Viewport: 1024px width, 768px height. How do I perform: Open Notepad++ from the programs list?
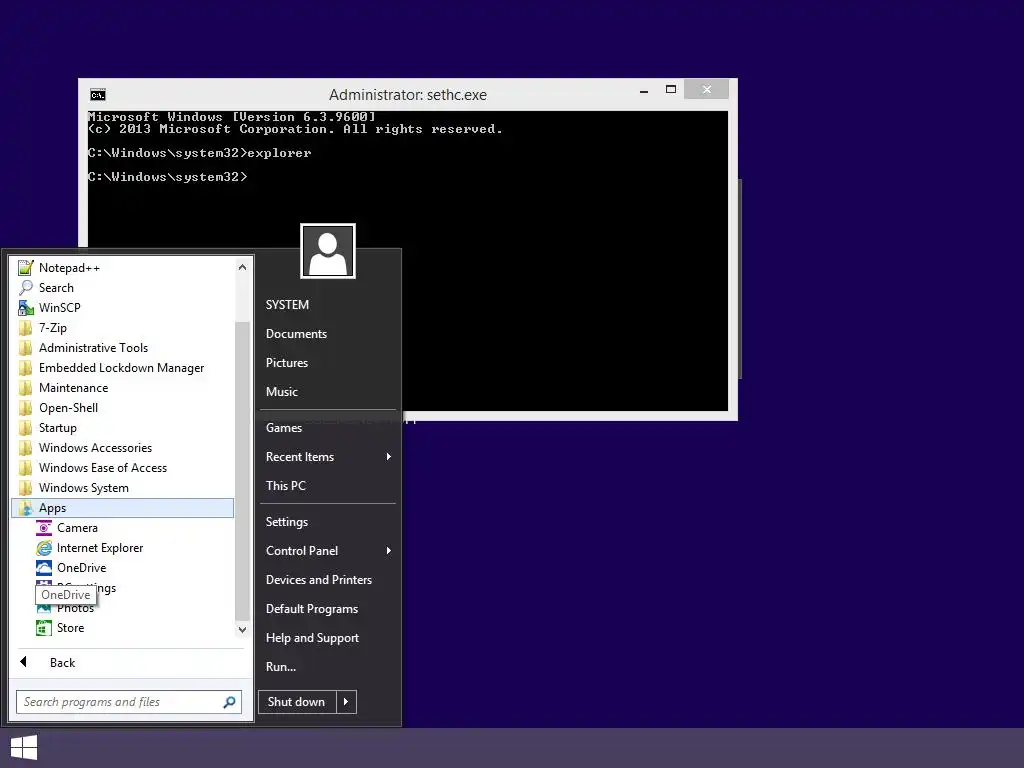click(123, 268)
